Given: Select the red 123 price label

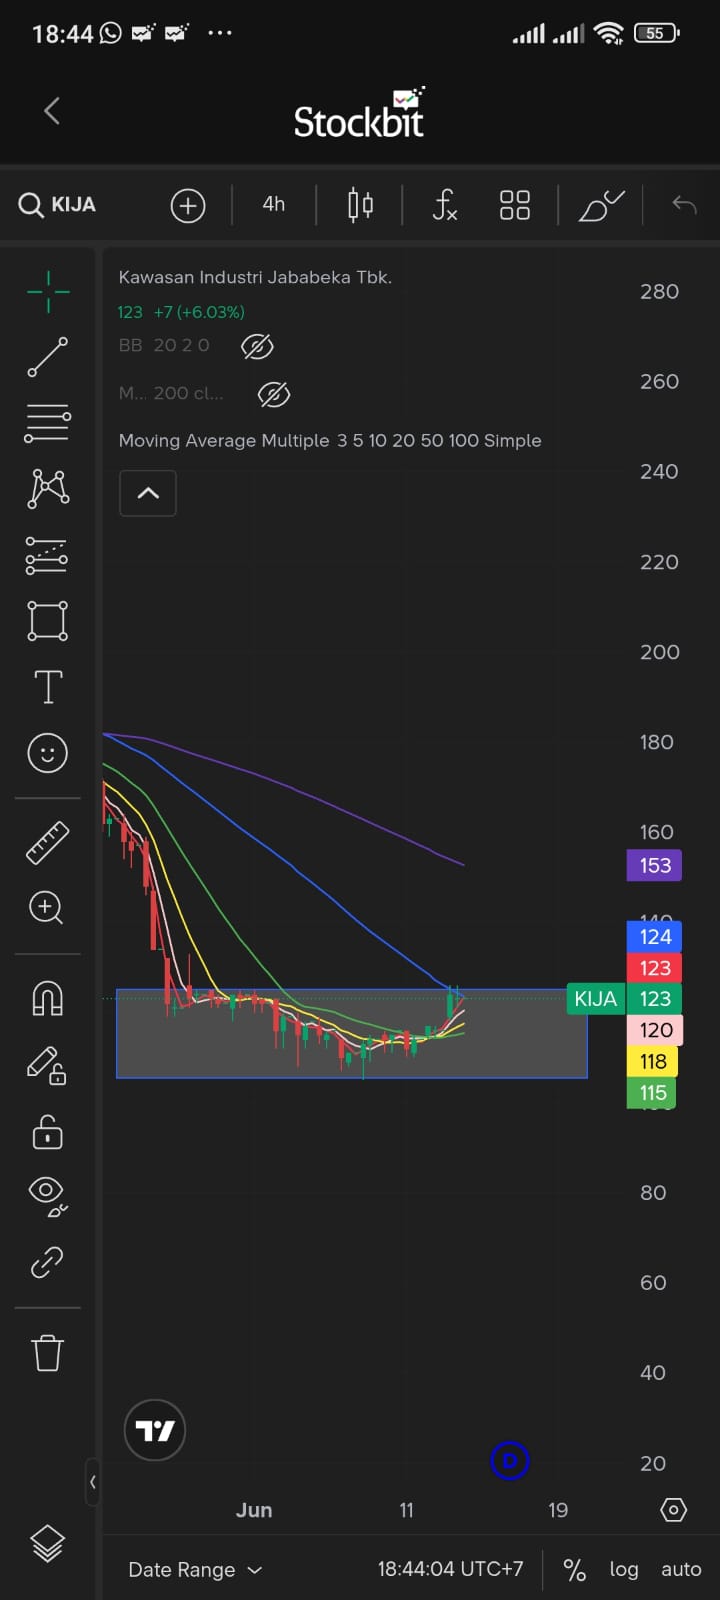Looking at the screenshot, I should (x=654, y=967).
